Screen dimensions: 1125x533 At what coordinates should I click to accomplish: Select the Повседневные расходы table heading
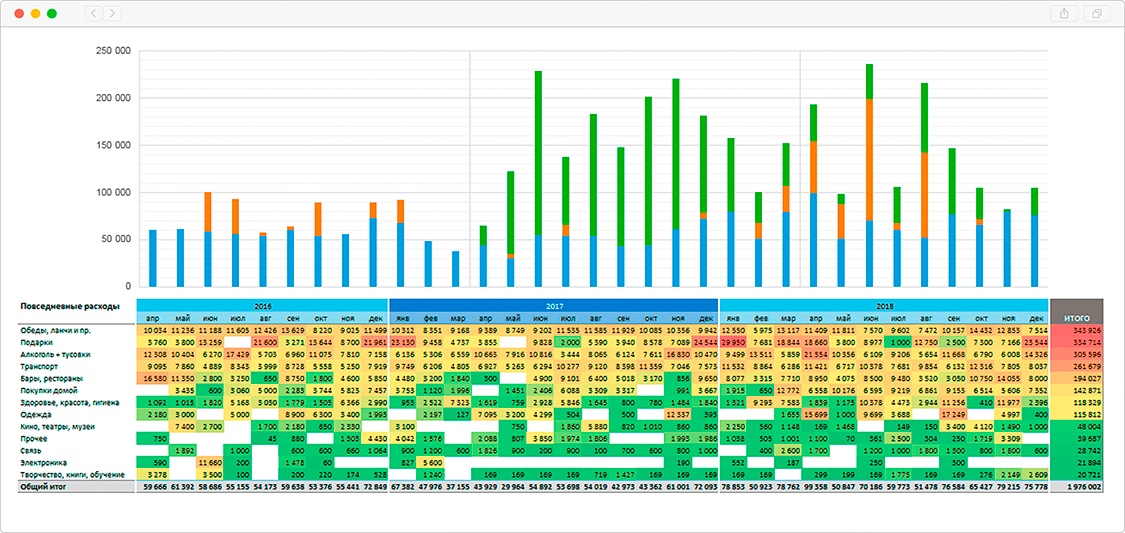point(70,306)
